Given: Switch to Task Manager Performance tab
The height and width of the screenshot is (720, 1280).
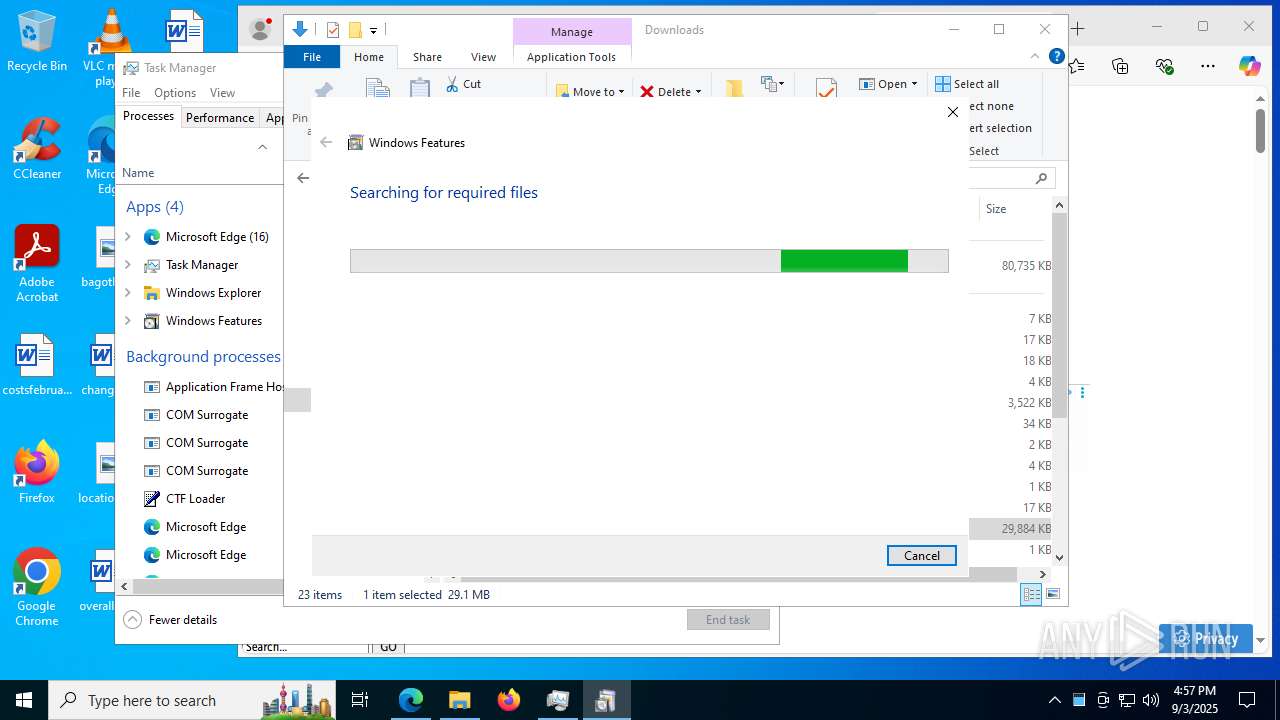Looking at the screenshot, I should (x=220, y=117).
